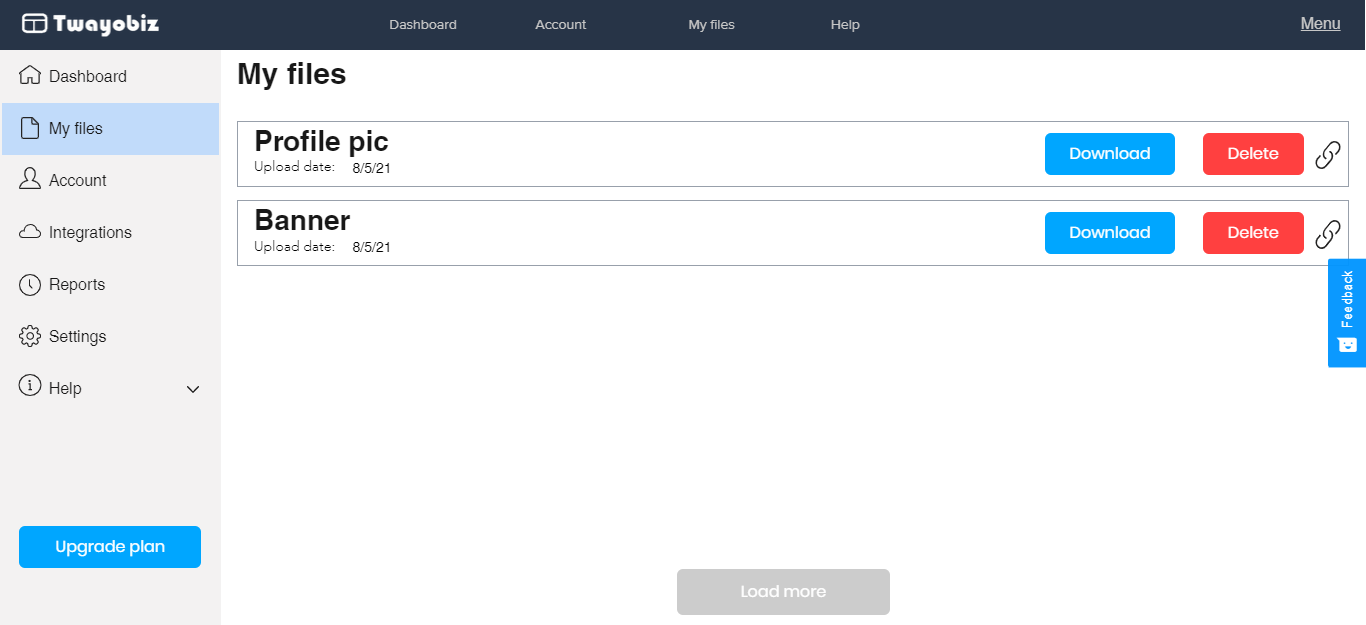The image size is (1366, 625).
Task: Click the Upgrade plan button
Action: (110, 547)
